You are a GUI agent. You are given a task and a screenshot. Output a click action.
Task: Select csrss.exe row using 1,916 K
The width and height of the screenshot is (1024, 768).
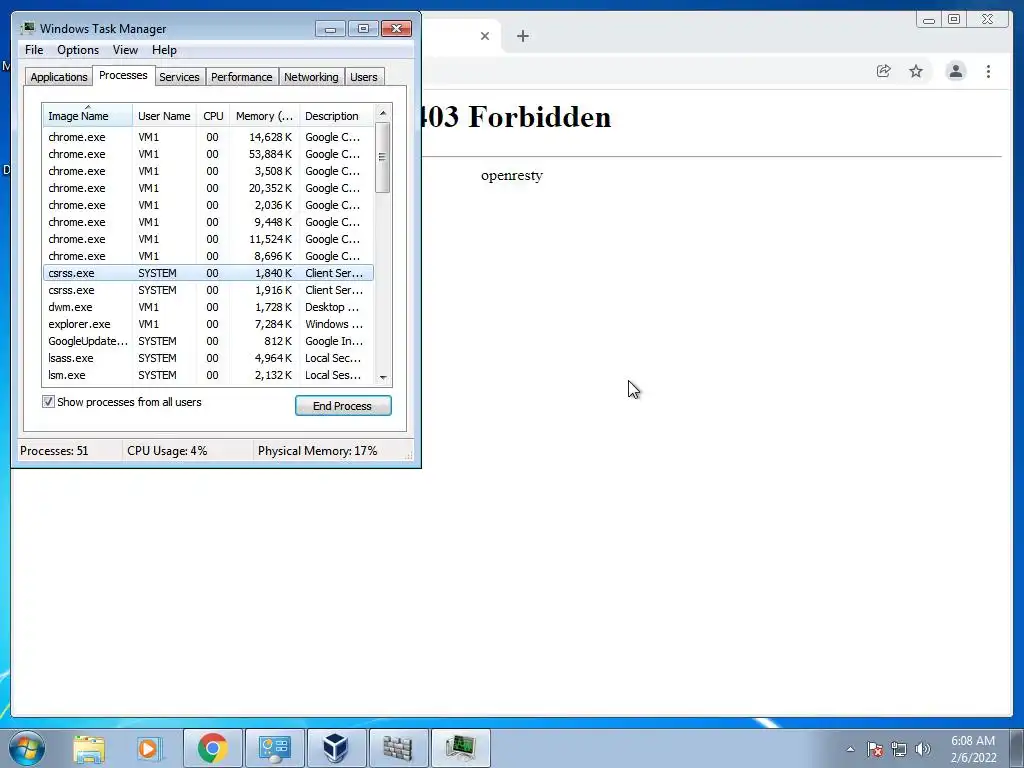click(208, 290)
